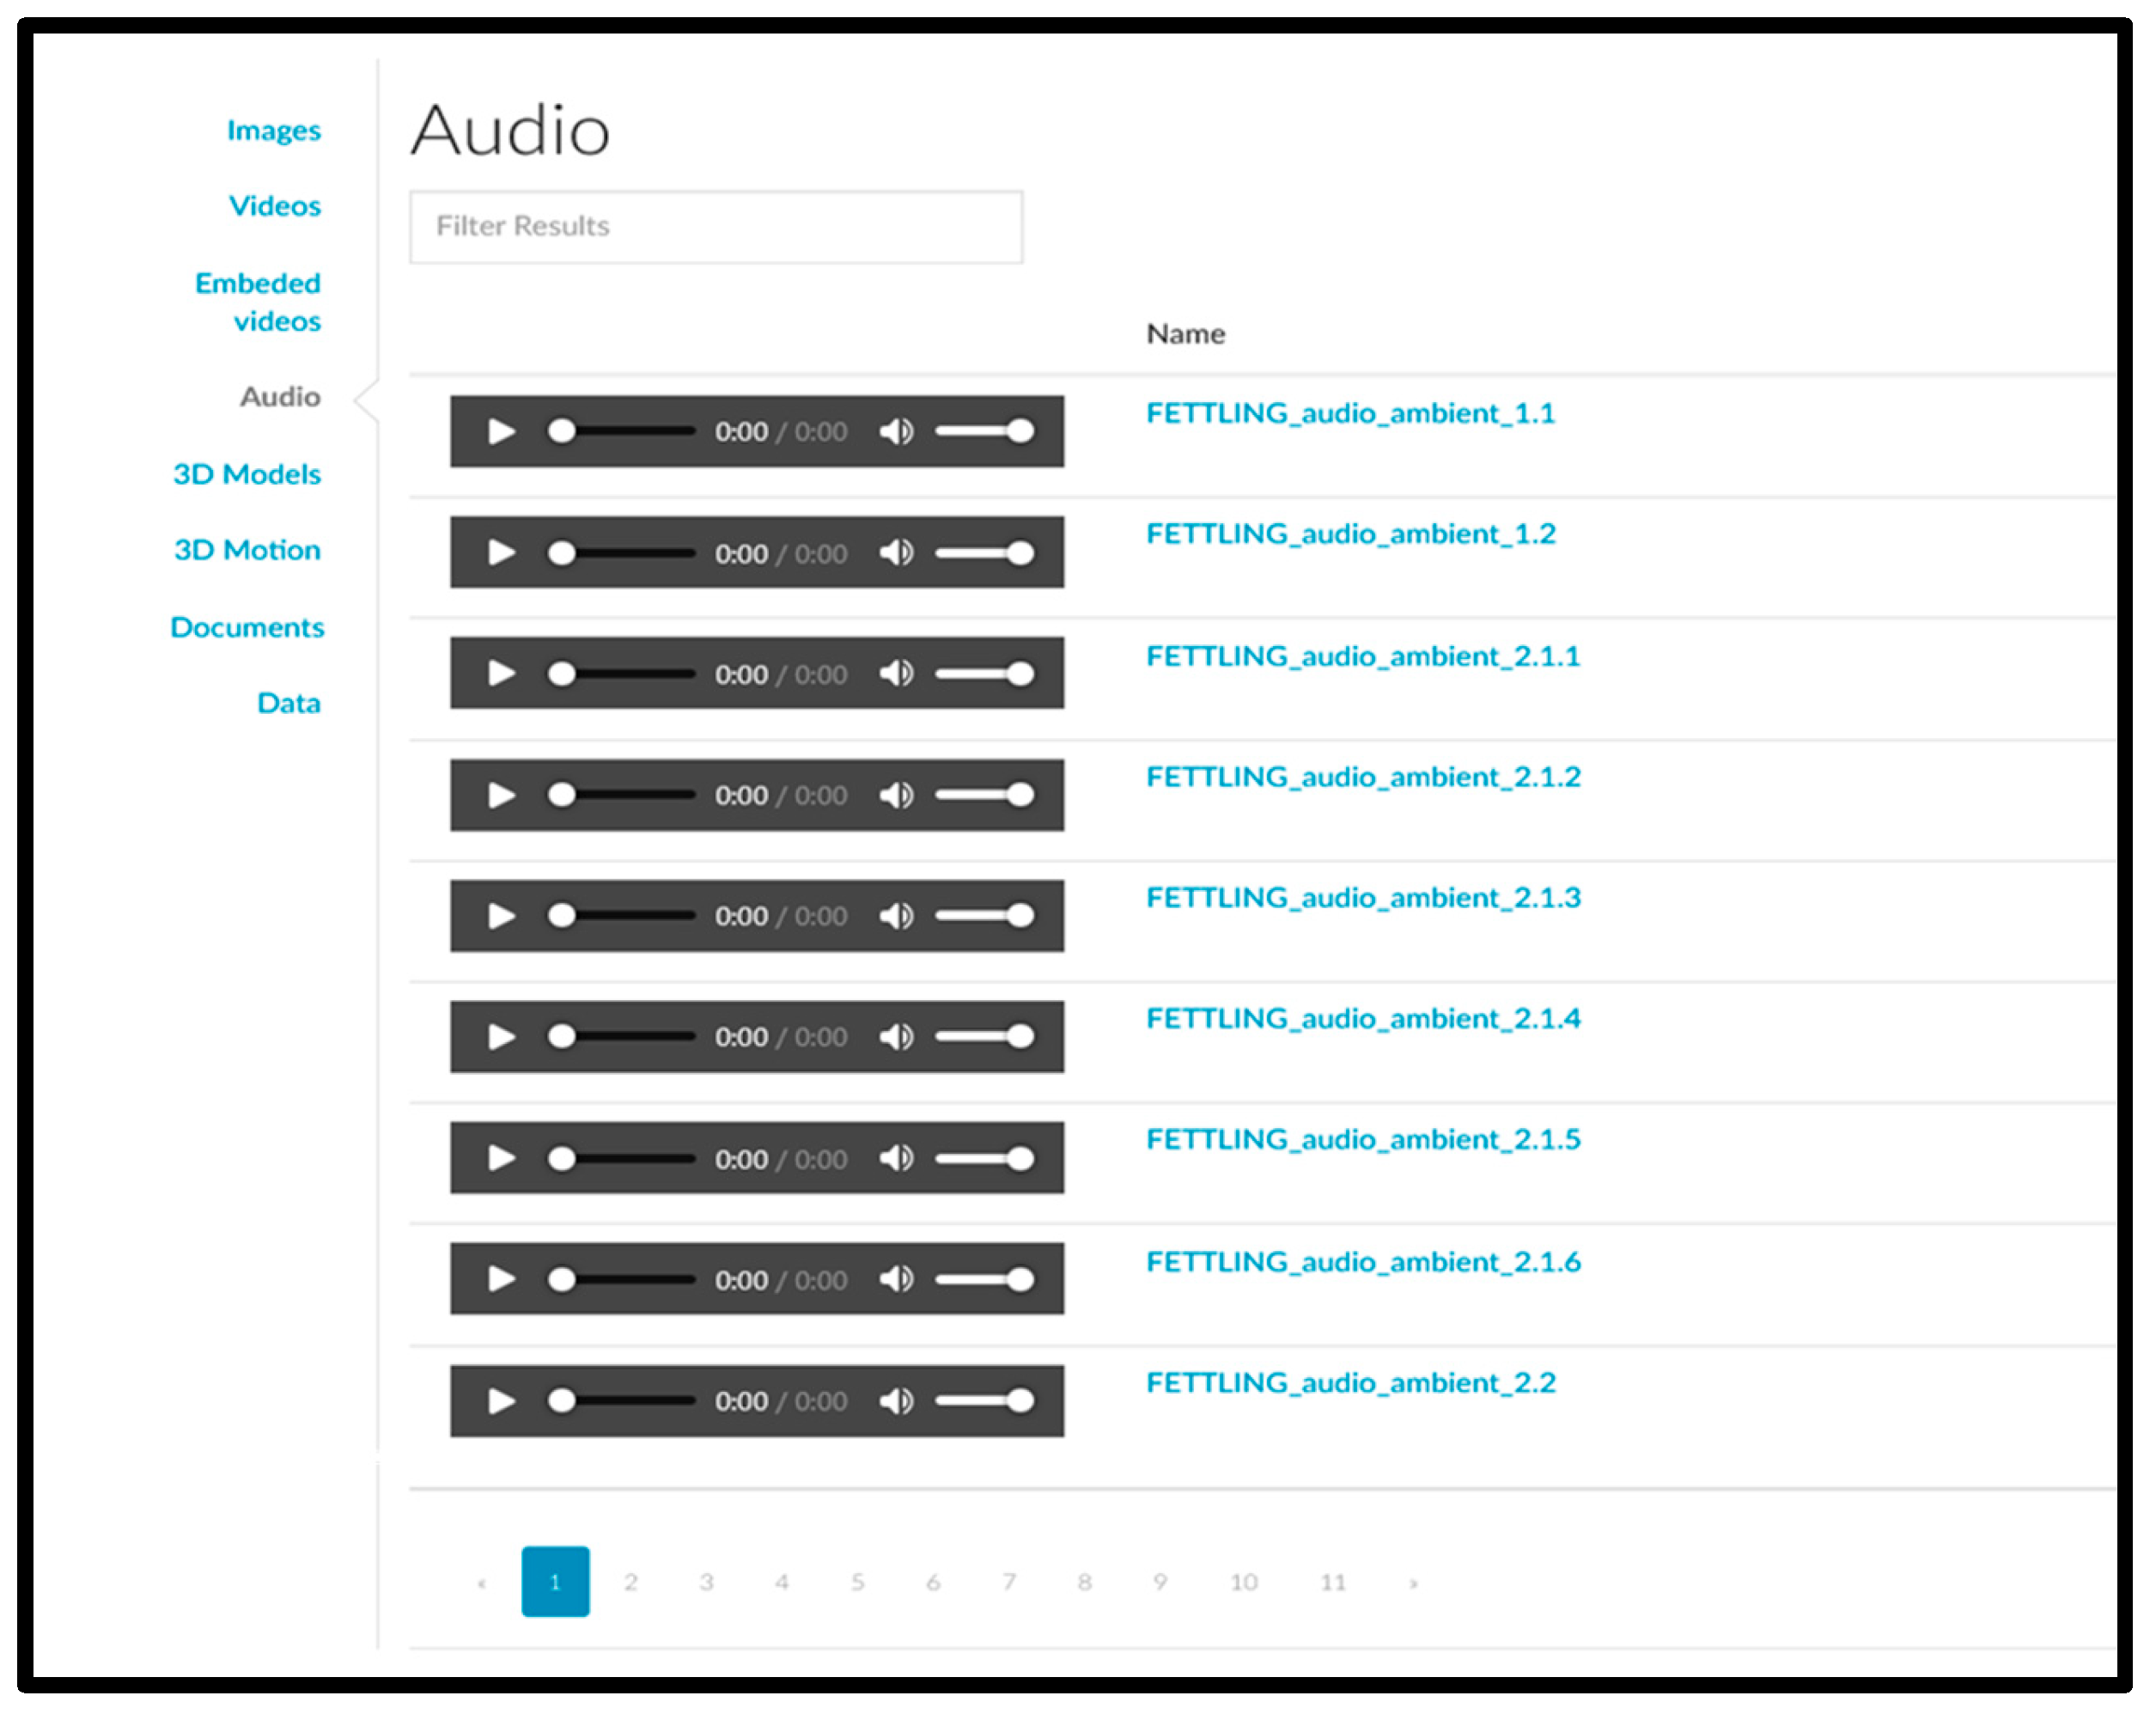Click the Filter Results input field
The height and width of the screenshot is (1720, 2156).
716,227
